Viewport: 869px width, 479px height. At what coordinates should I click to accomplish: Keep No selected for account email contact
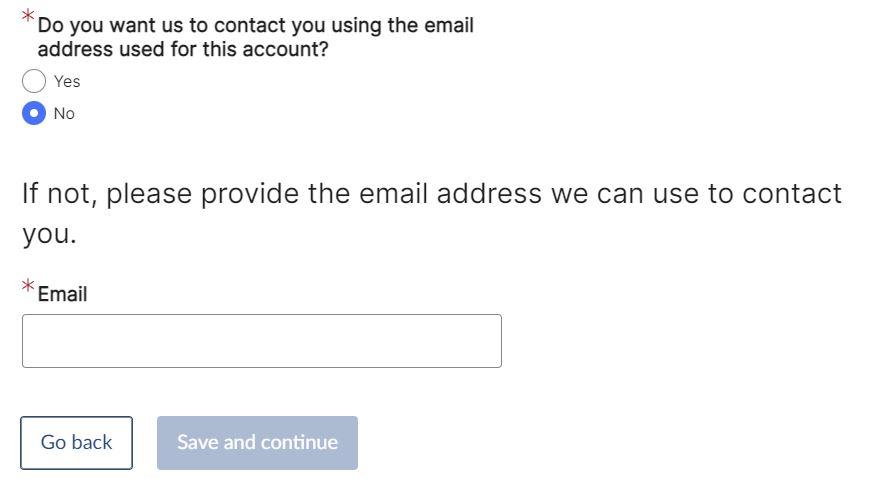point(34,113)
